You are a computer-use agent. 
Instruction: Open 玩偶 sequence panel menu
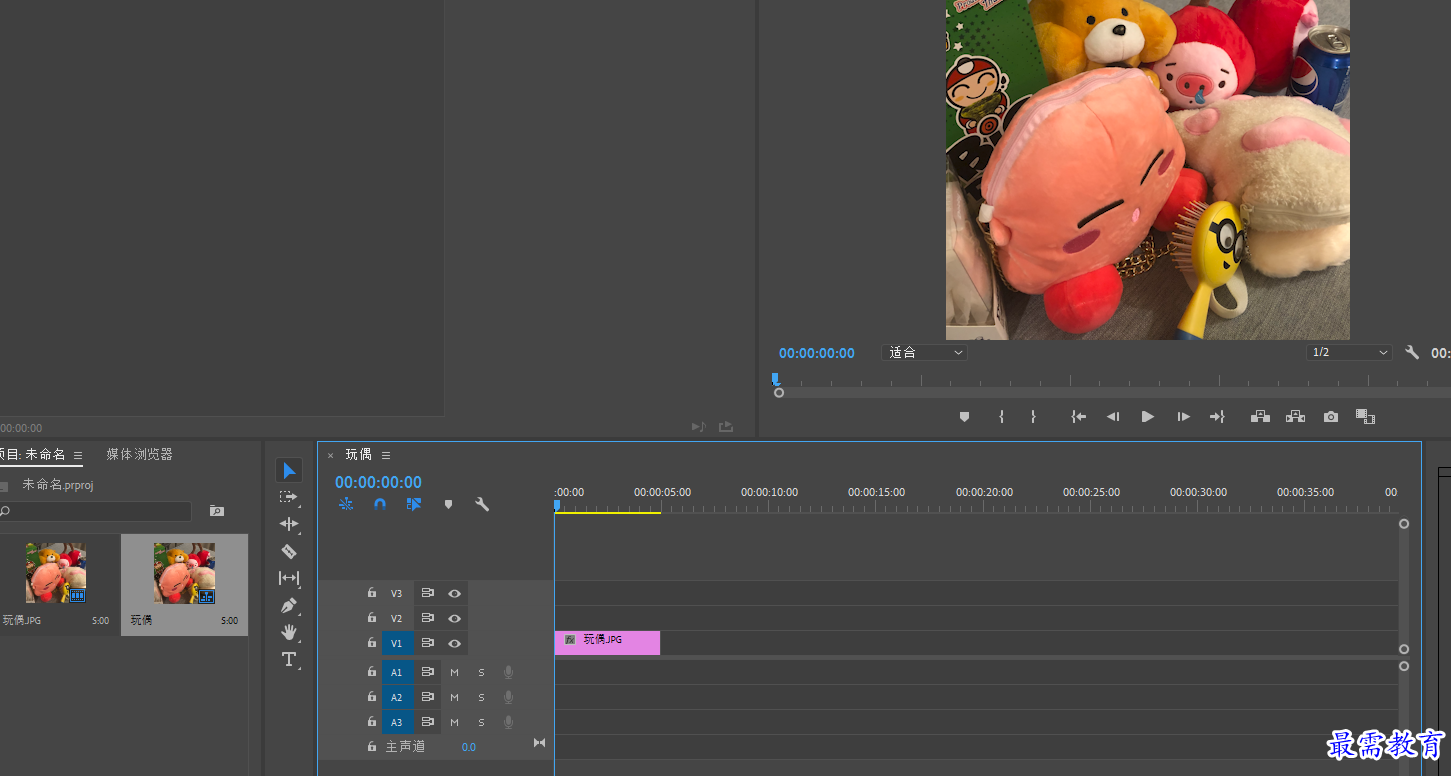pos(386,455)
